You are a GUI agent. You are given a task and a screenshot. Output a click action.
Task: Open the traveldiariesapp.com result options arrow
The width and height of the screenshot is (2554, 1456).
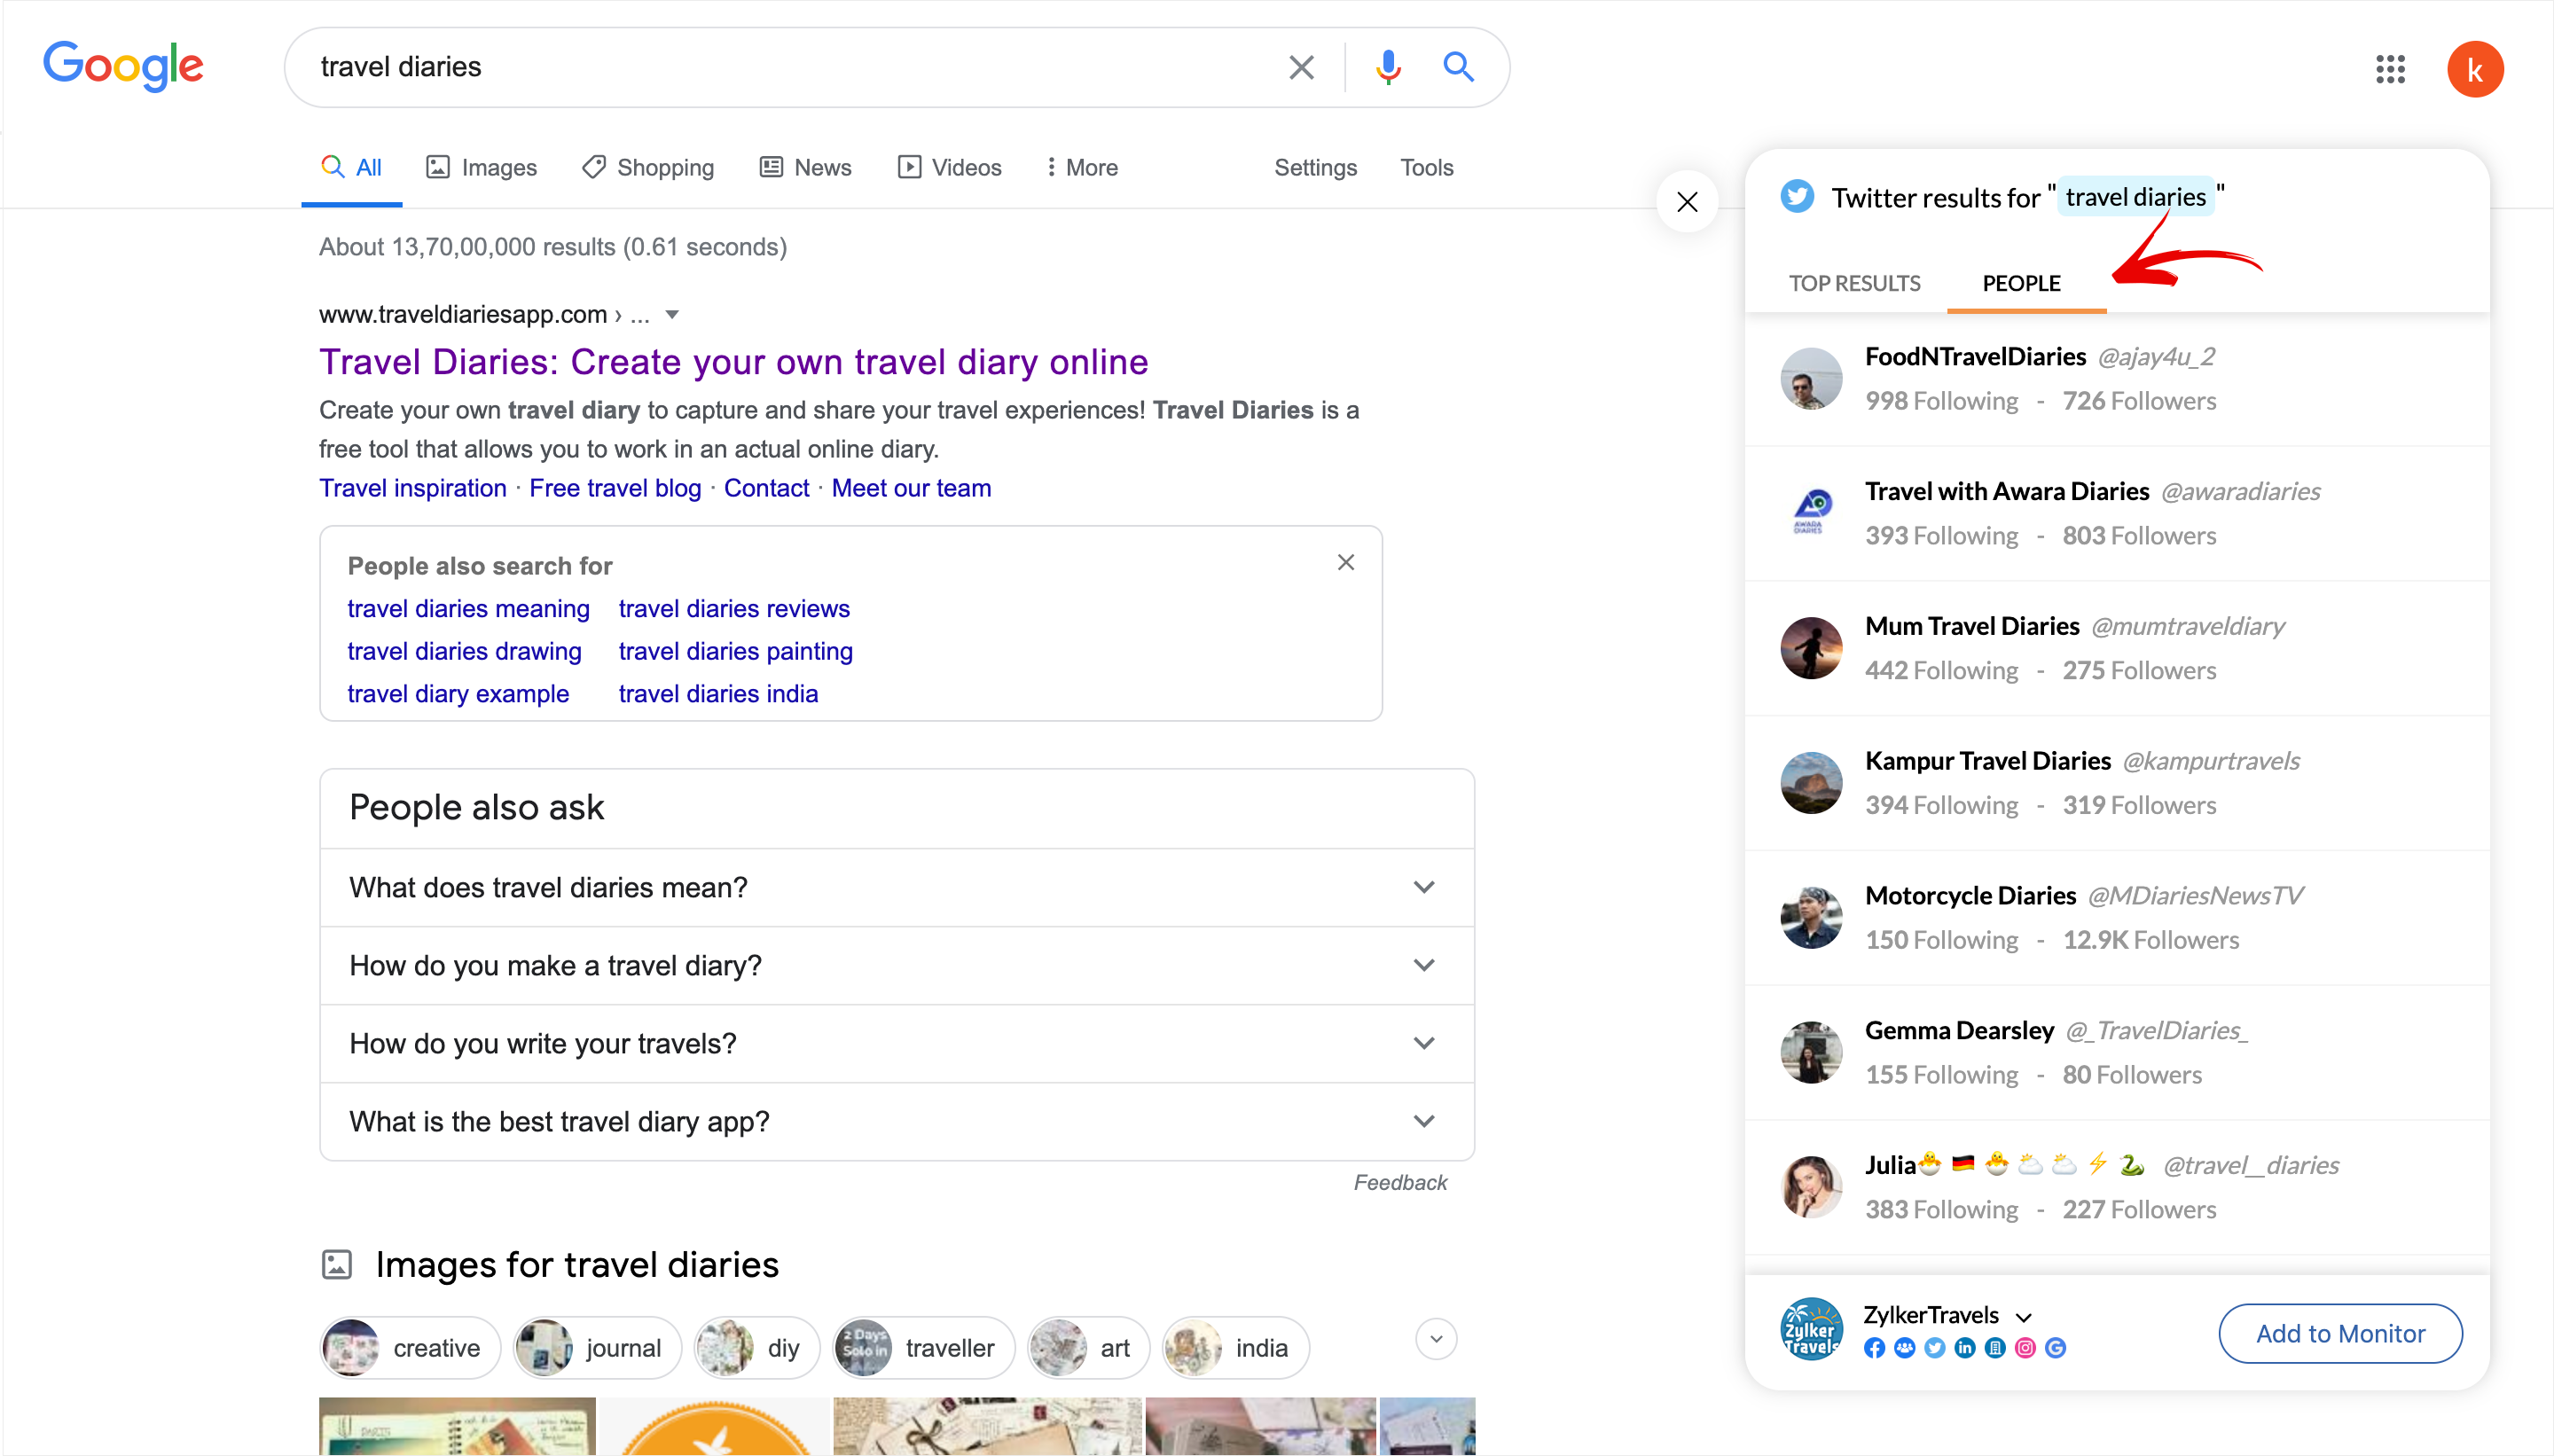tap(672, 315)
